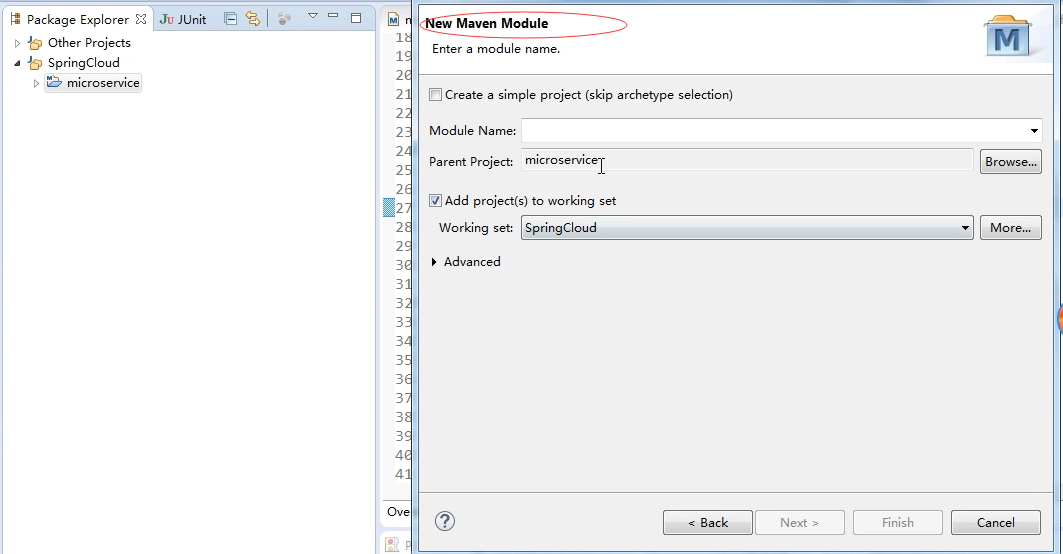Image resolution: width=1063 pixels, height=554 pixels.
Task: Select the microservice project in tree
Action: (x=103, y=83)
